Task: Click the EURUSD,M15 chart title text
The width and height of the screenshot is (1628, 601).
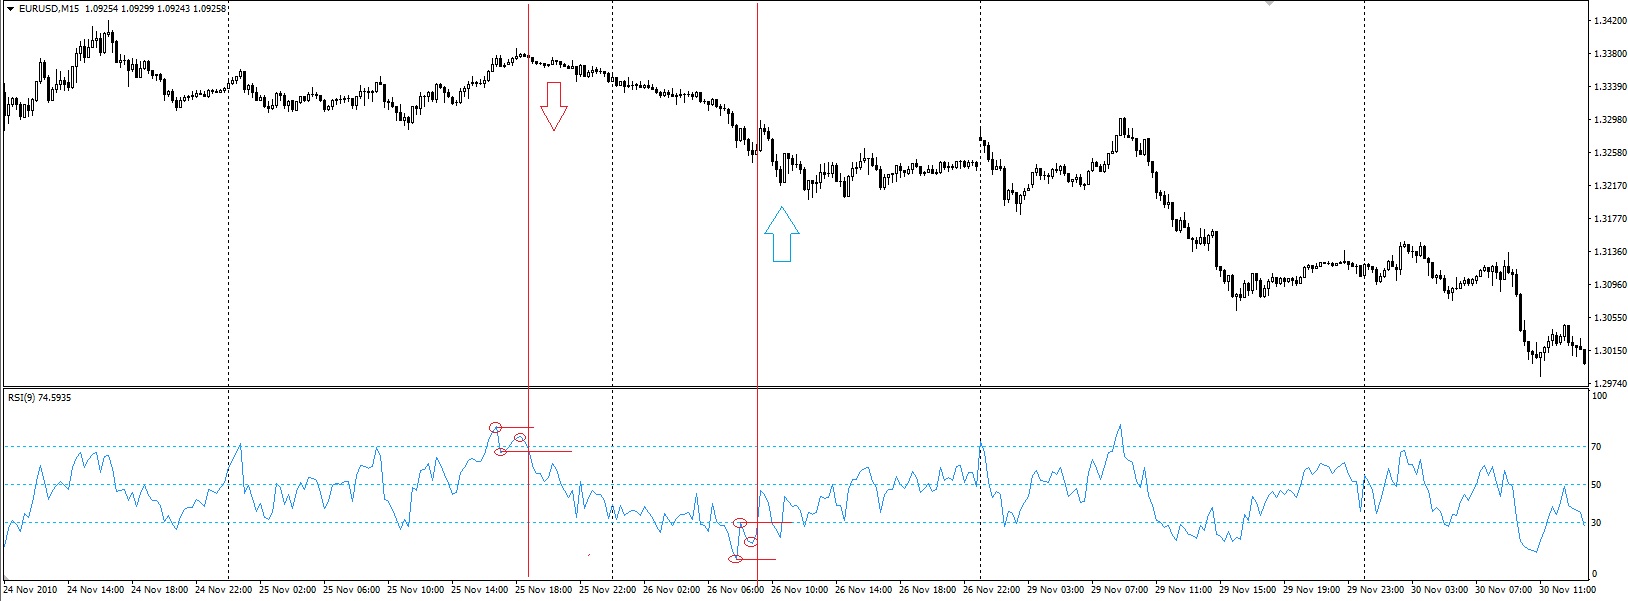Action: pyautogui.click(x=50, y=9)
